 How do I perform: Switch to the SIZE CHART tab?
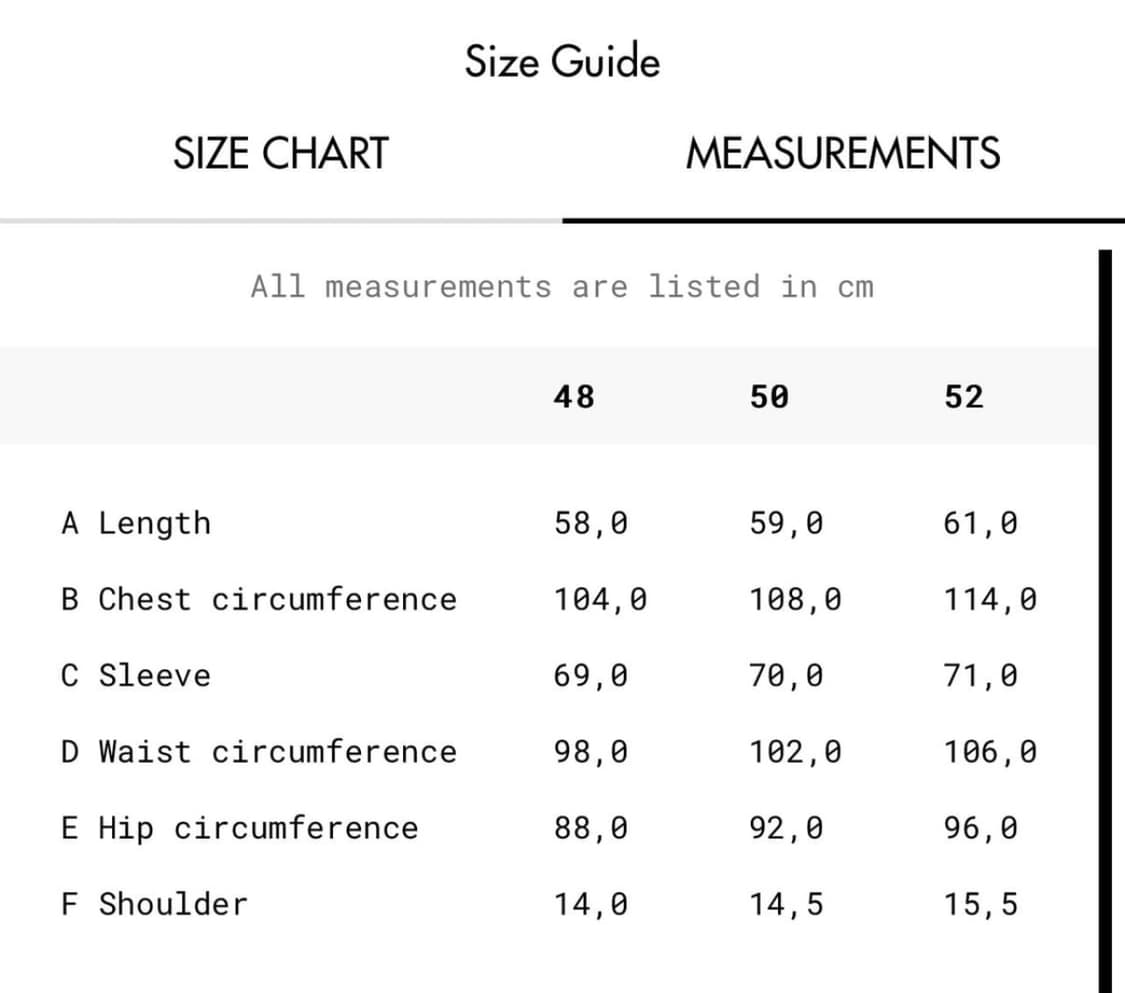click(280, 154)
